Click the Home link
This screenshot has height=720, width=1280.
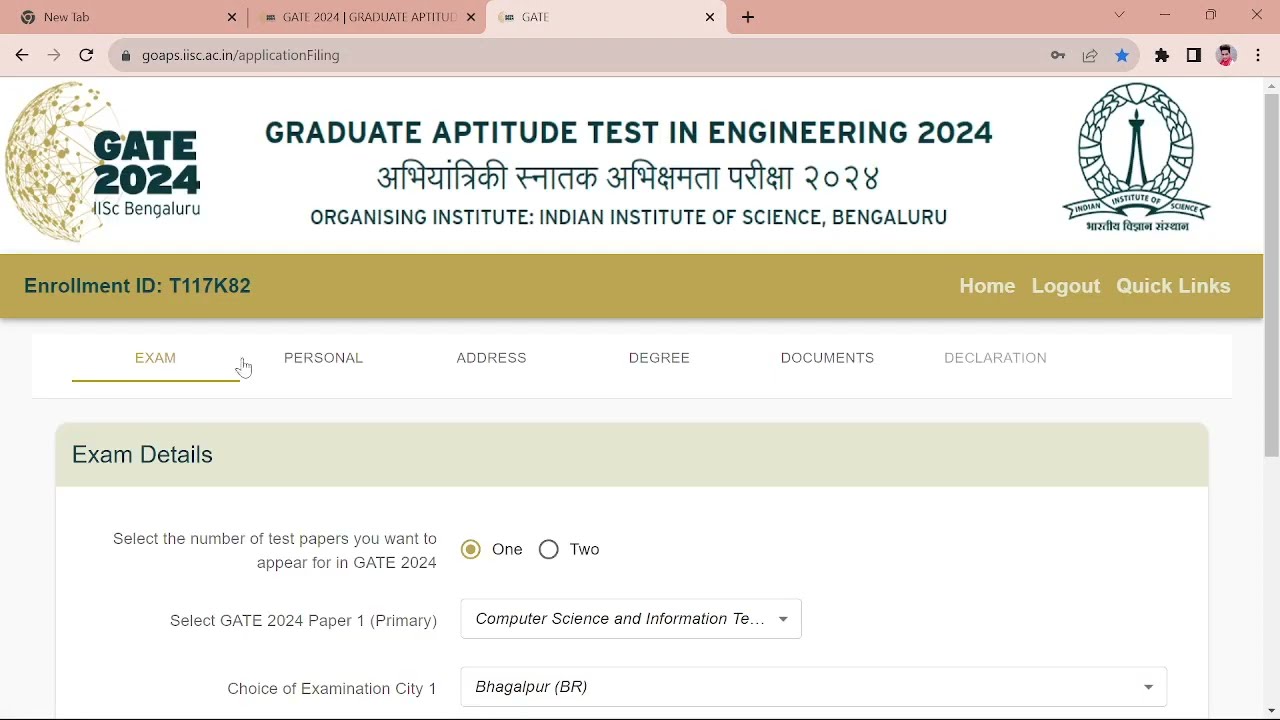987,286
